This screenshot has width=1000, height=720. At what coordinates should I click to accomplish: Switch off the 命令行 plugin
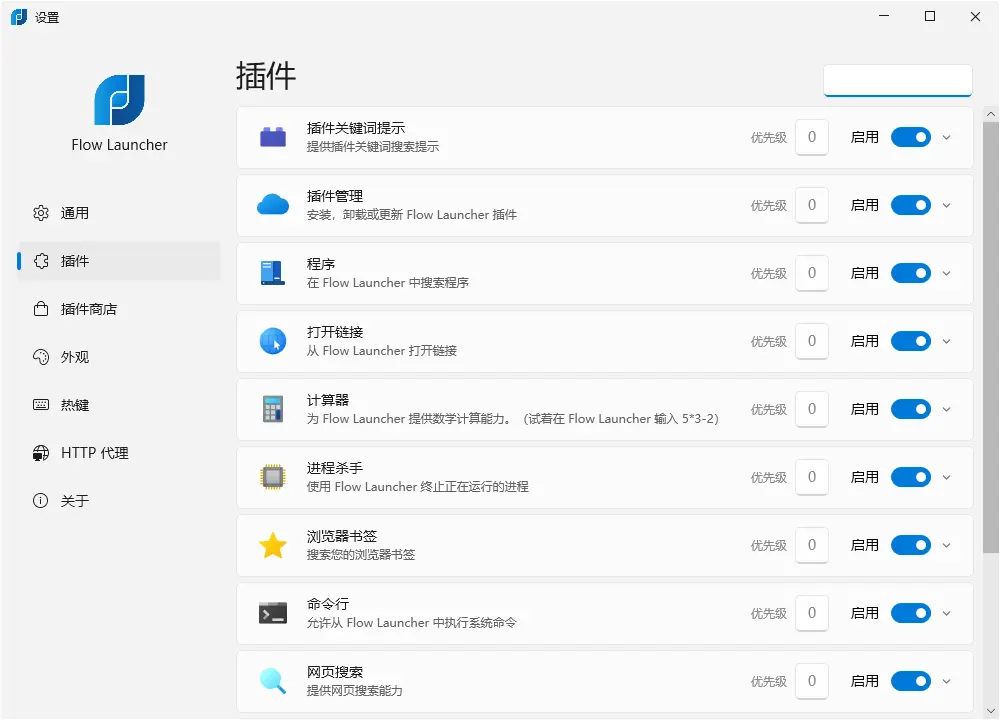point(911,613)
